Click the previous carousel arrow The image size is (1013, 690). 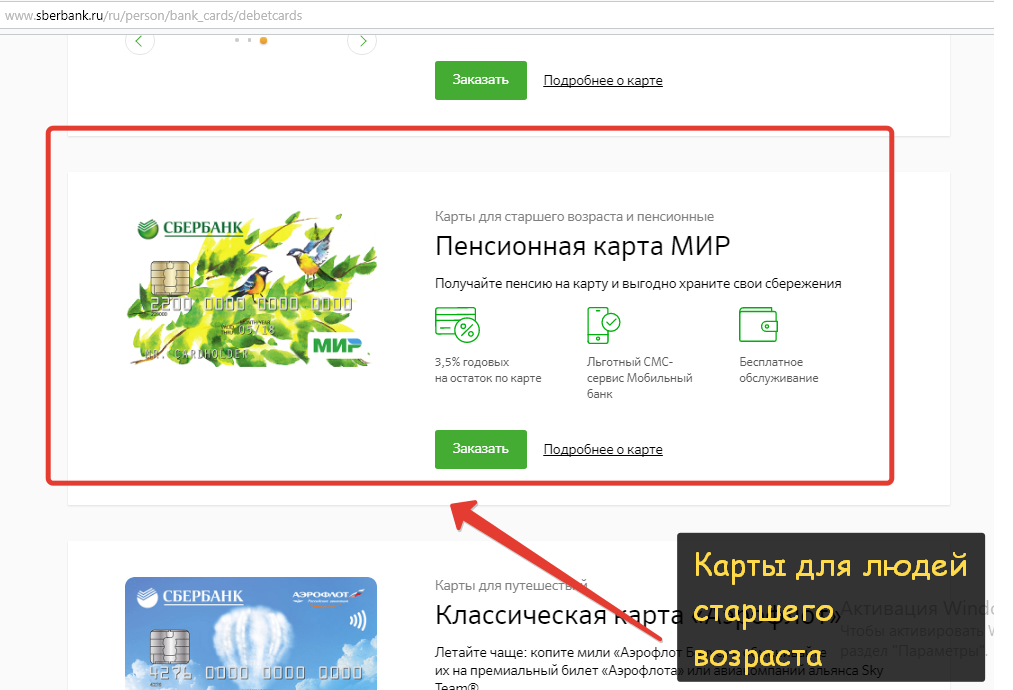pyautogui.click(x=140, y=41)
